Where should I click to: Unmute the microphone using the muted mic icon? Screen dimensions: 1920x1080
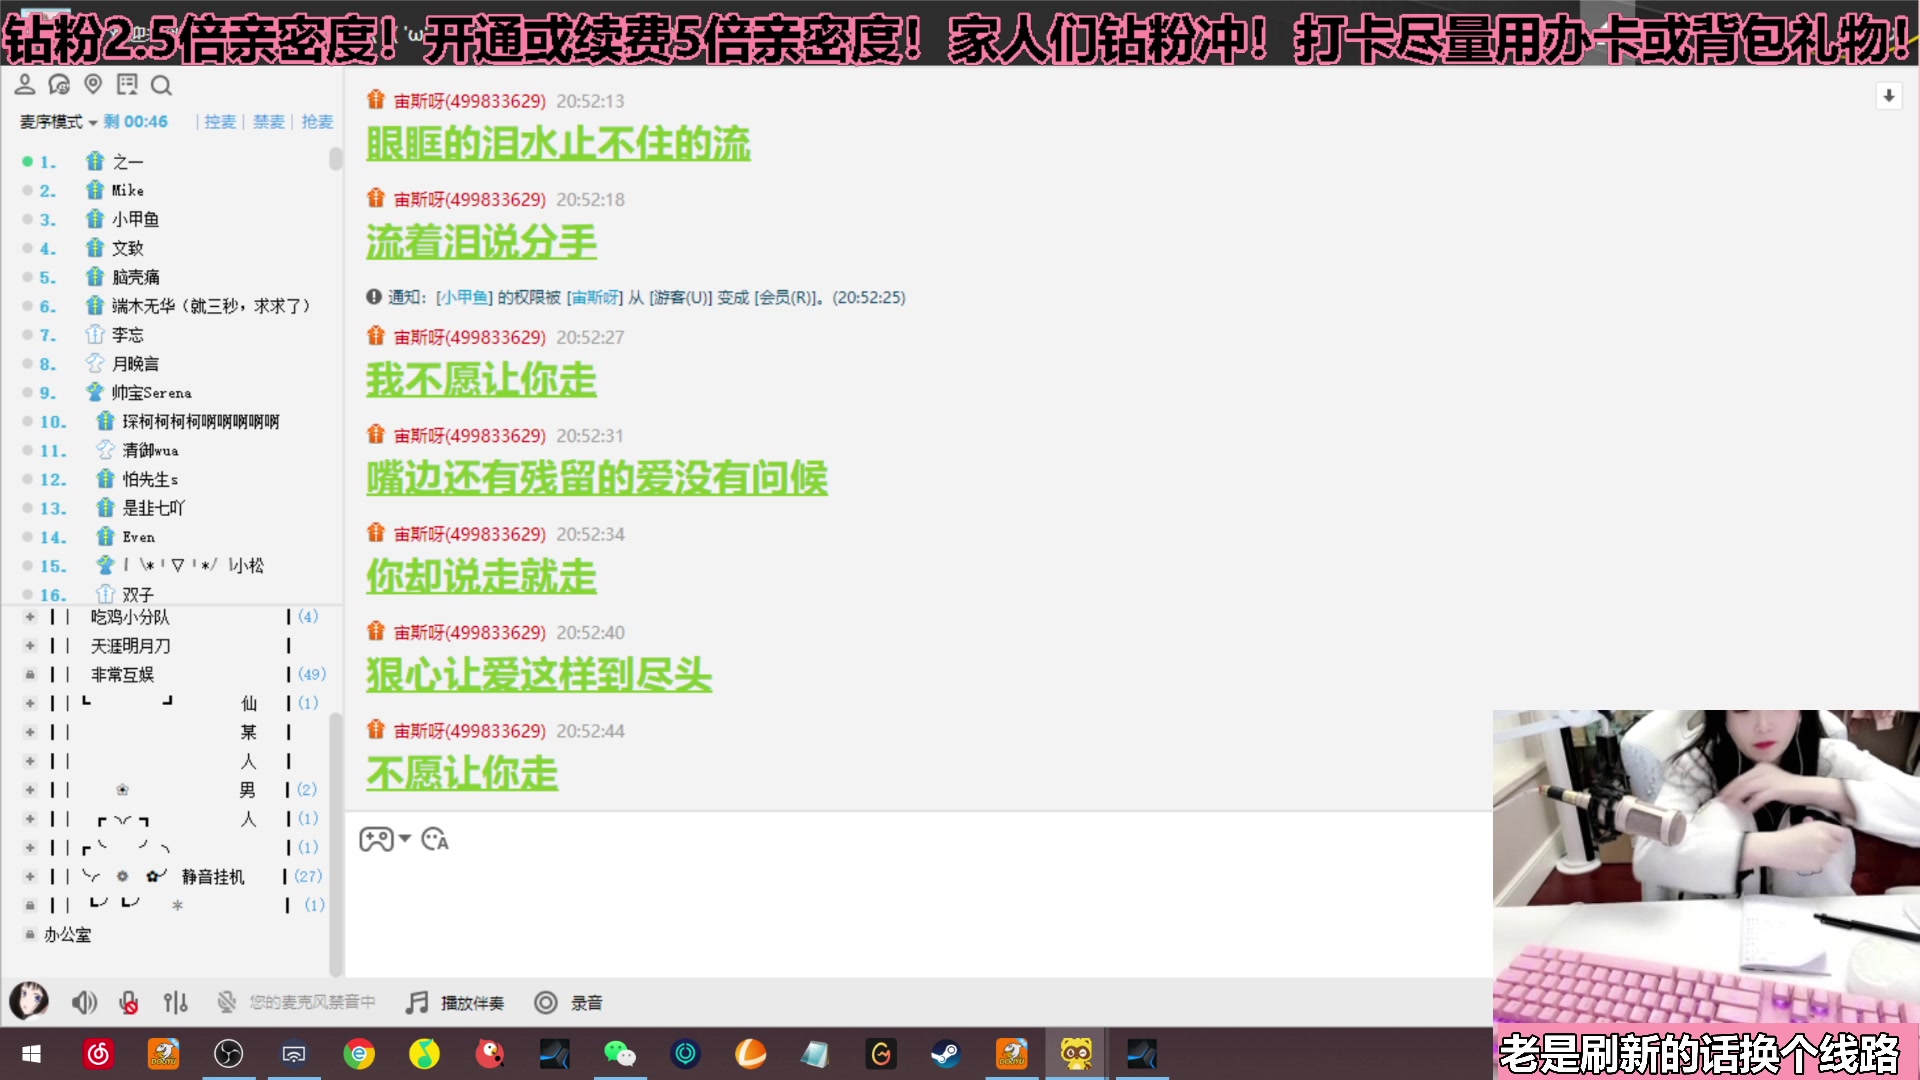(127, 1002)
